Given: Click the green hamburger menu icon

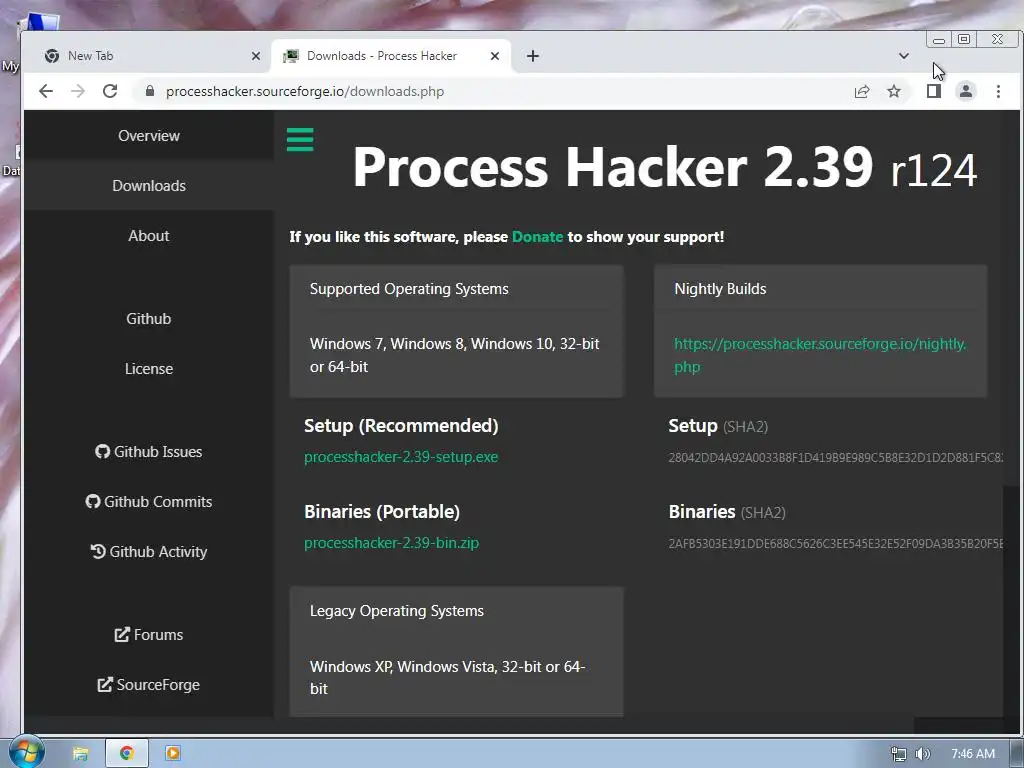Looking at the screenshot, I should point(300,140).
